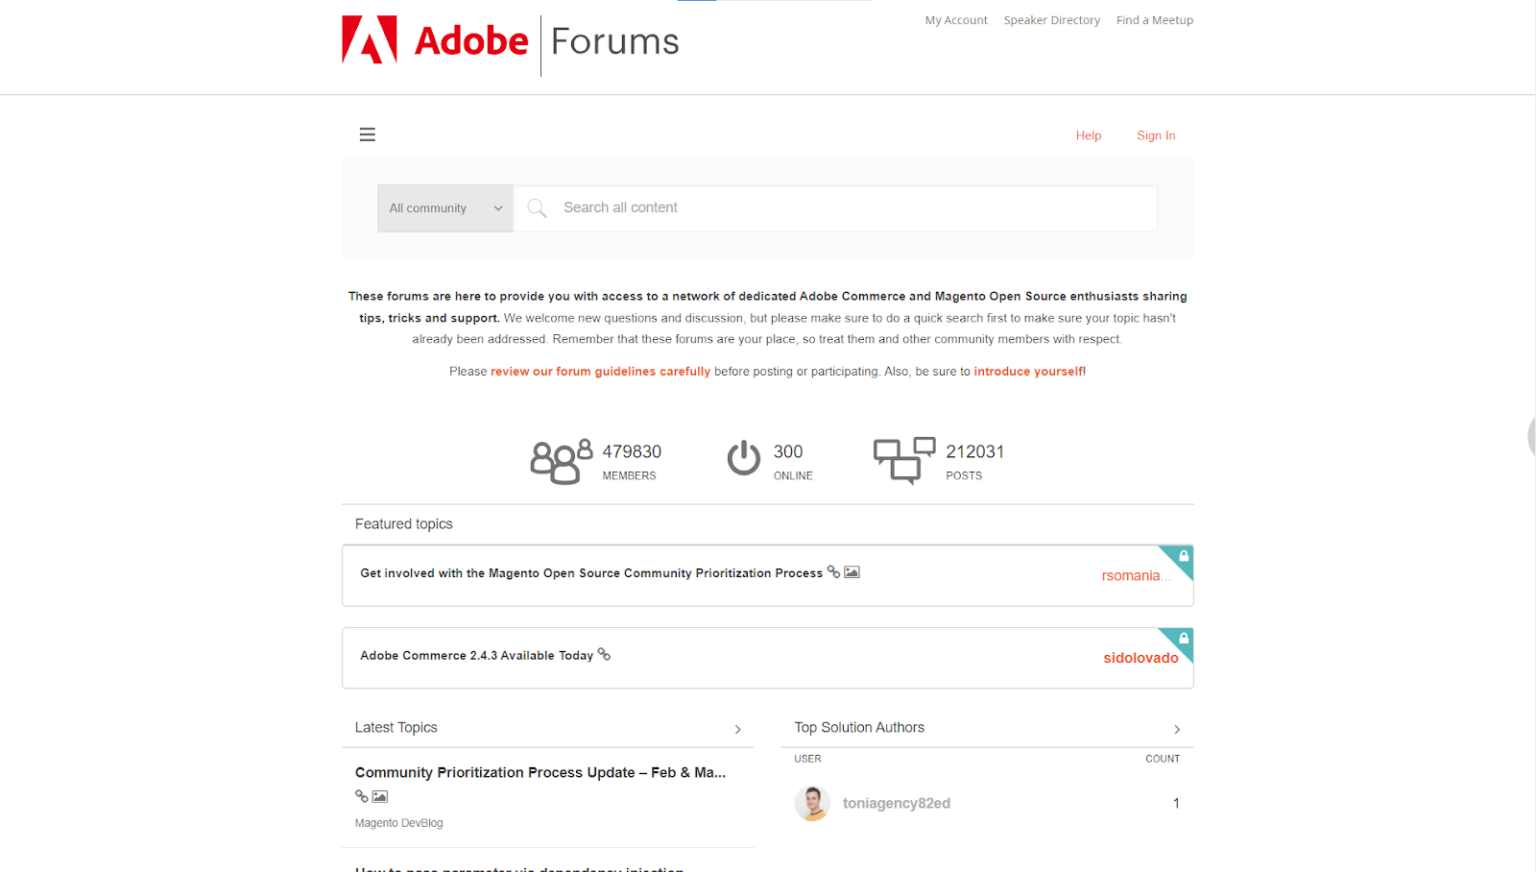Open the All community dropdown
Screen dimensions: 1536x872
[445, 208]
